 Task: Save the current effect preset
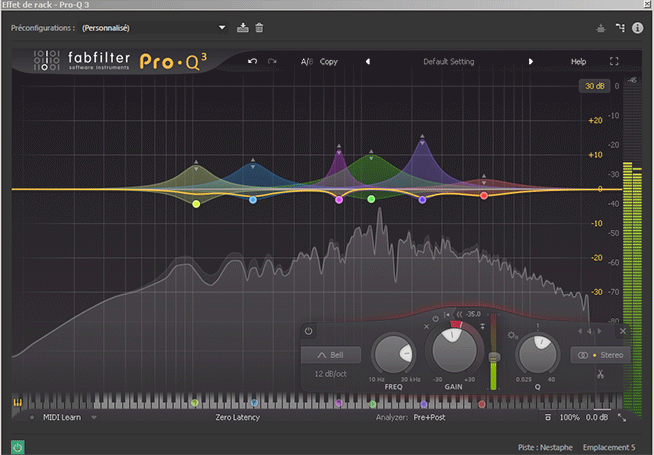(x=242, y=28)
